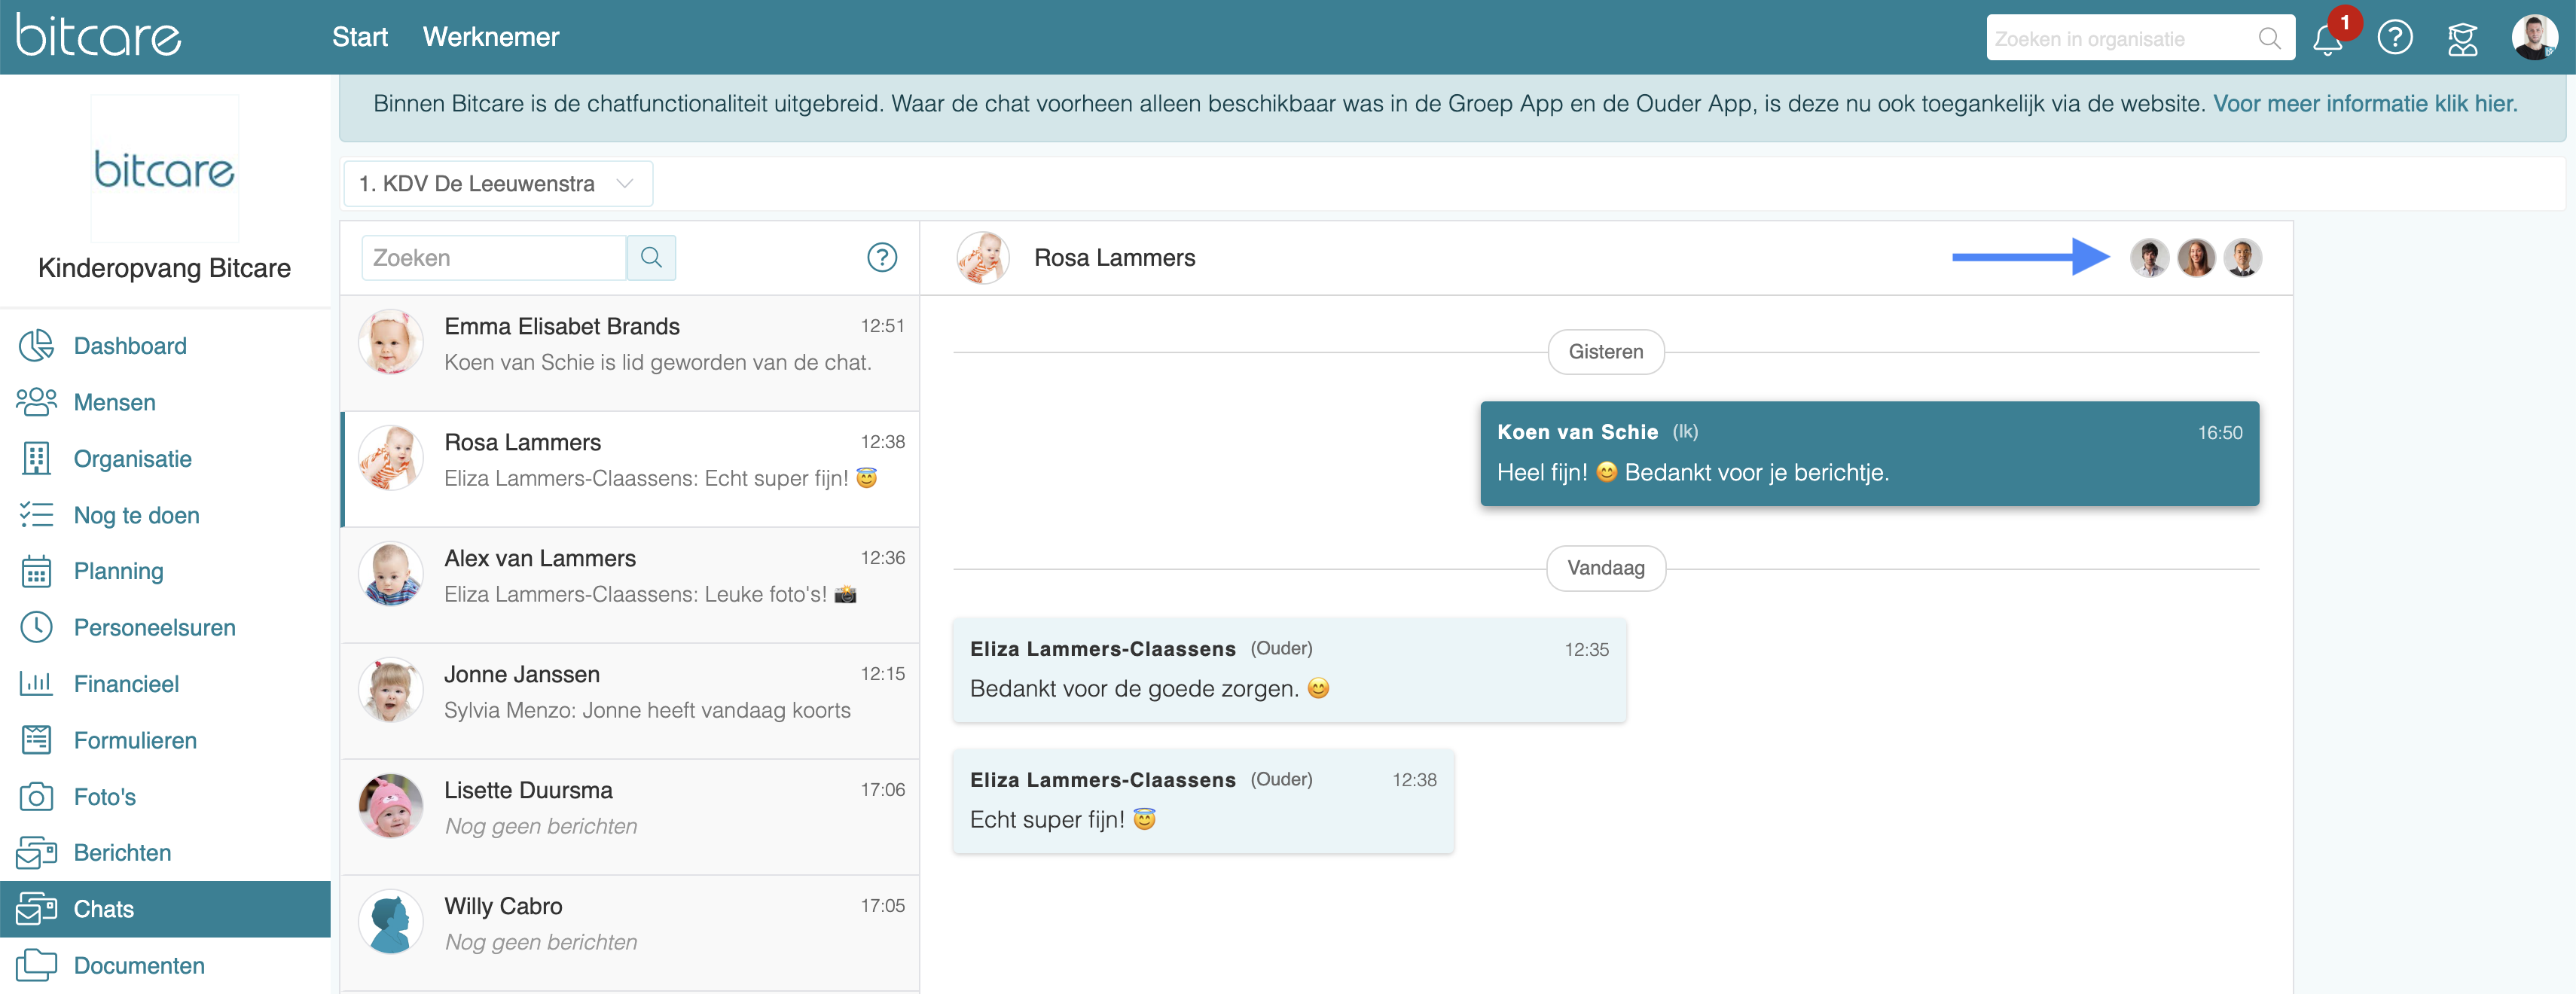
Task: Click first participant avatar in chat header
Action: (x=2149, y=258)
